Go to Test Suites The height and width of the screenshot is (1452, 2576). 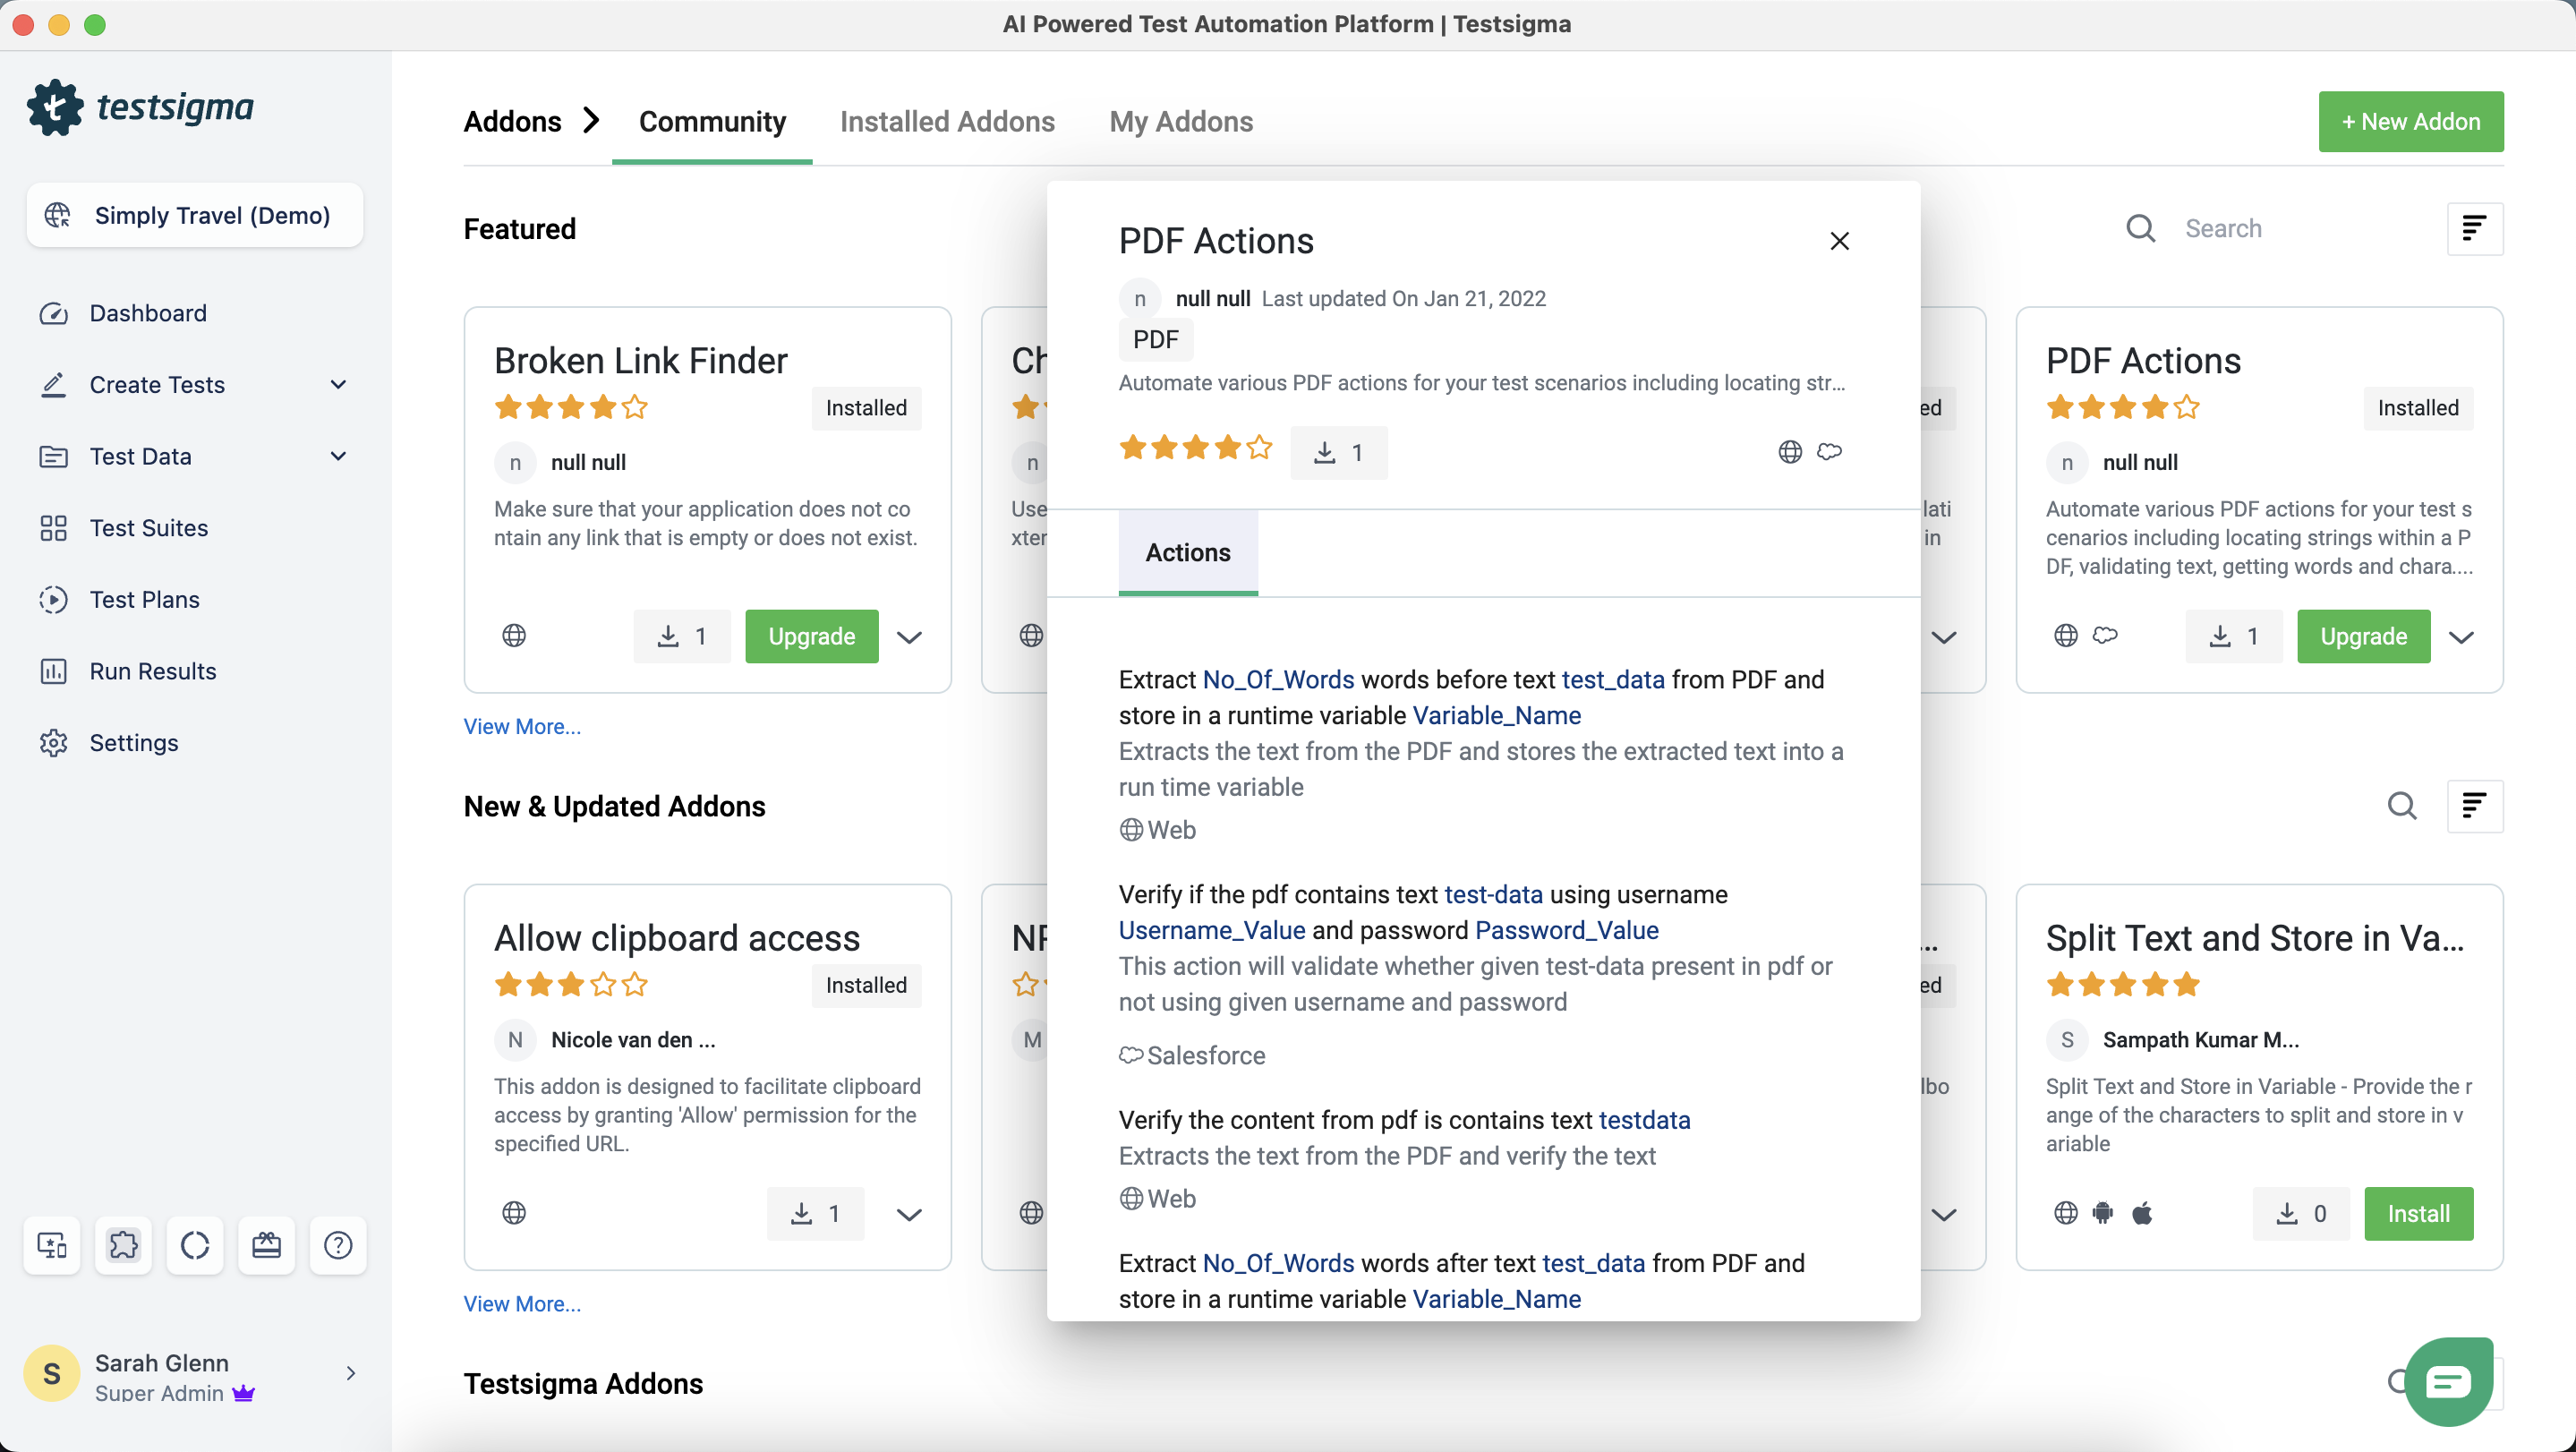(x=149, y=528)
